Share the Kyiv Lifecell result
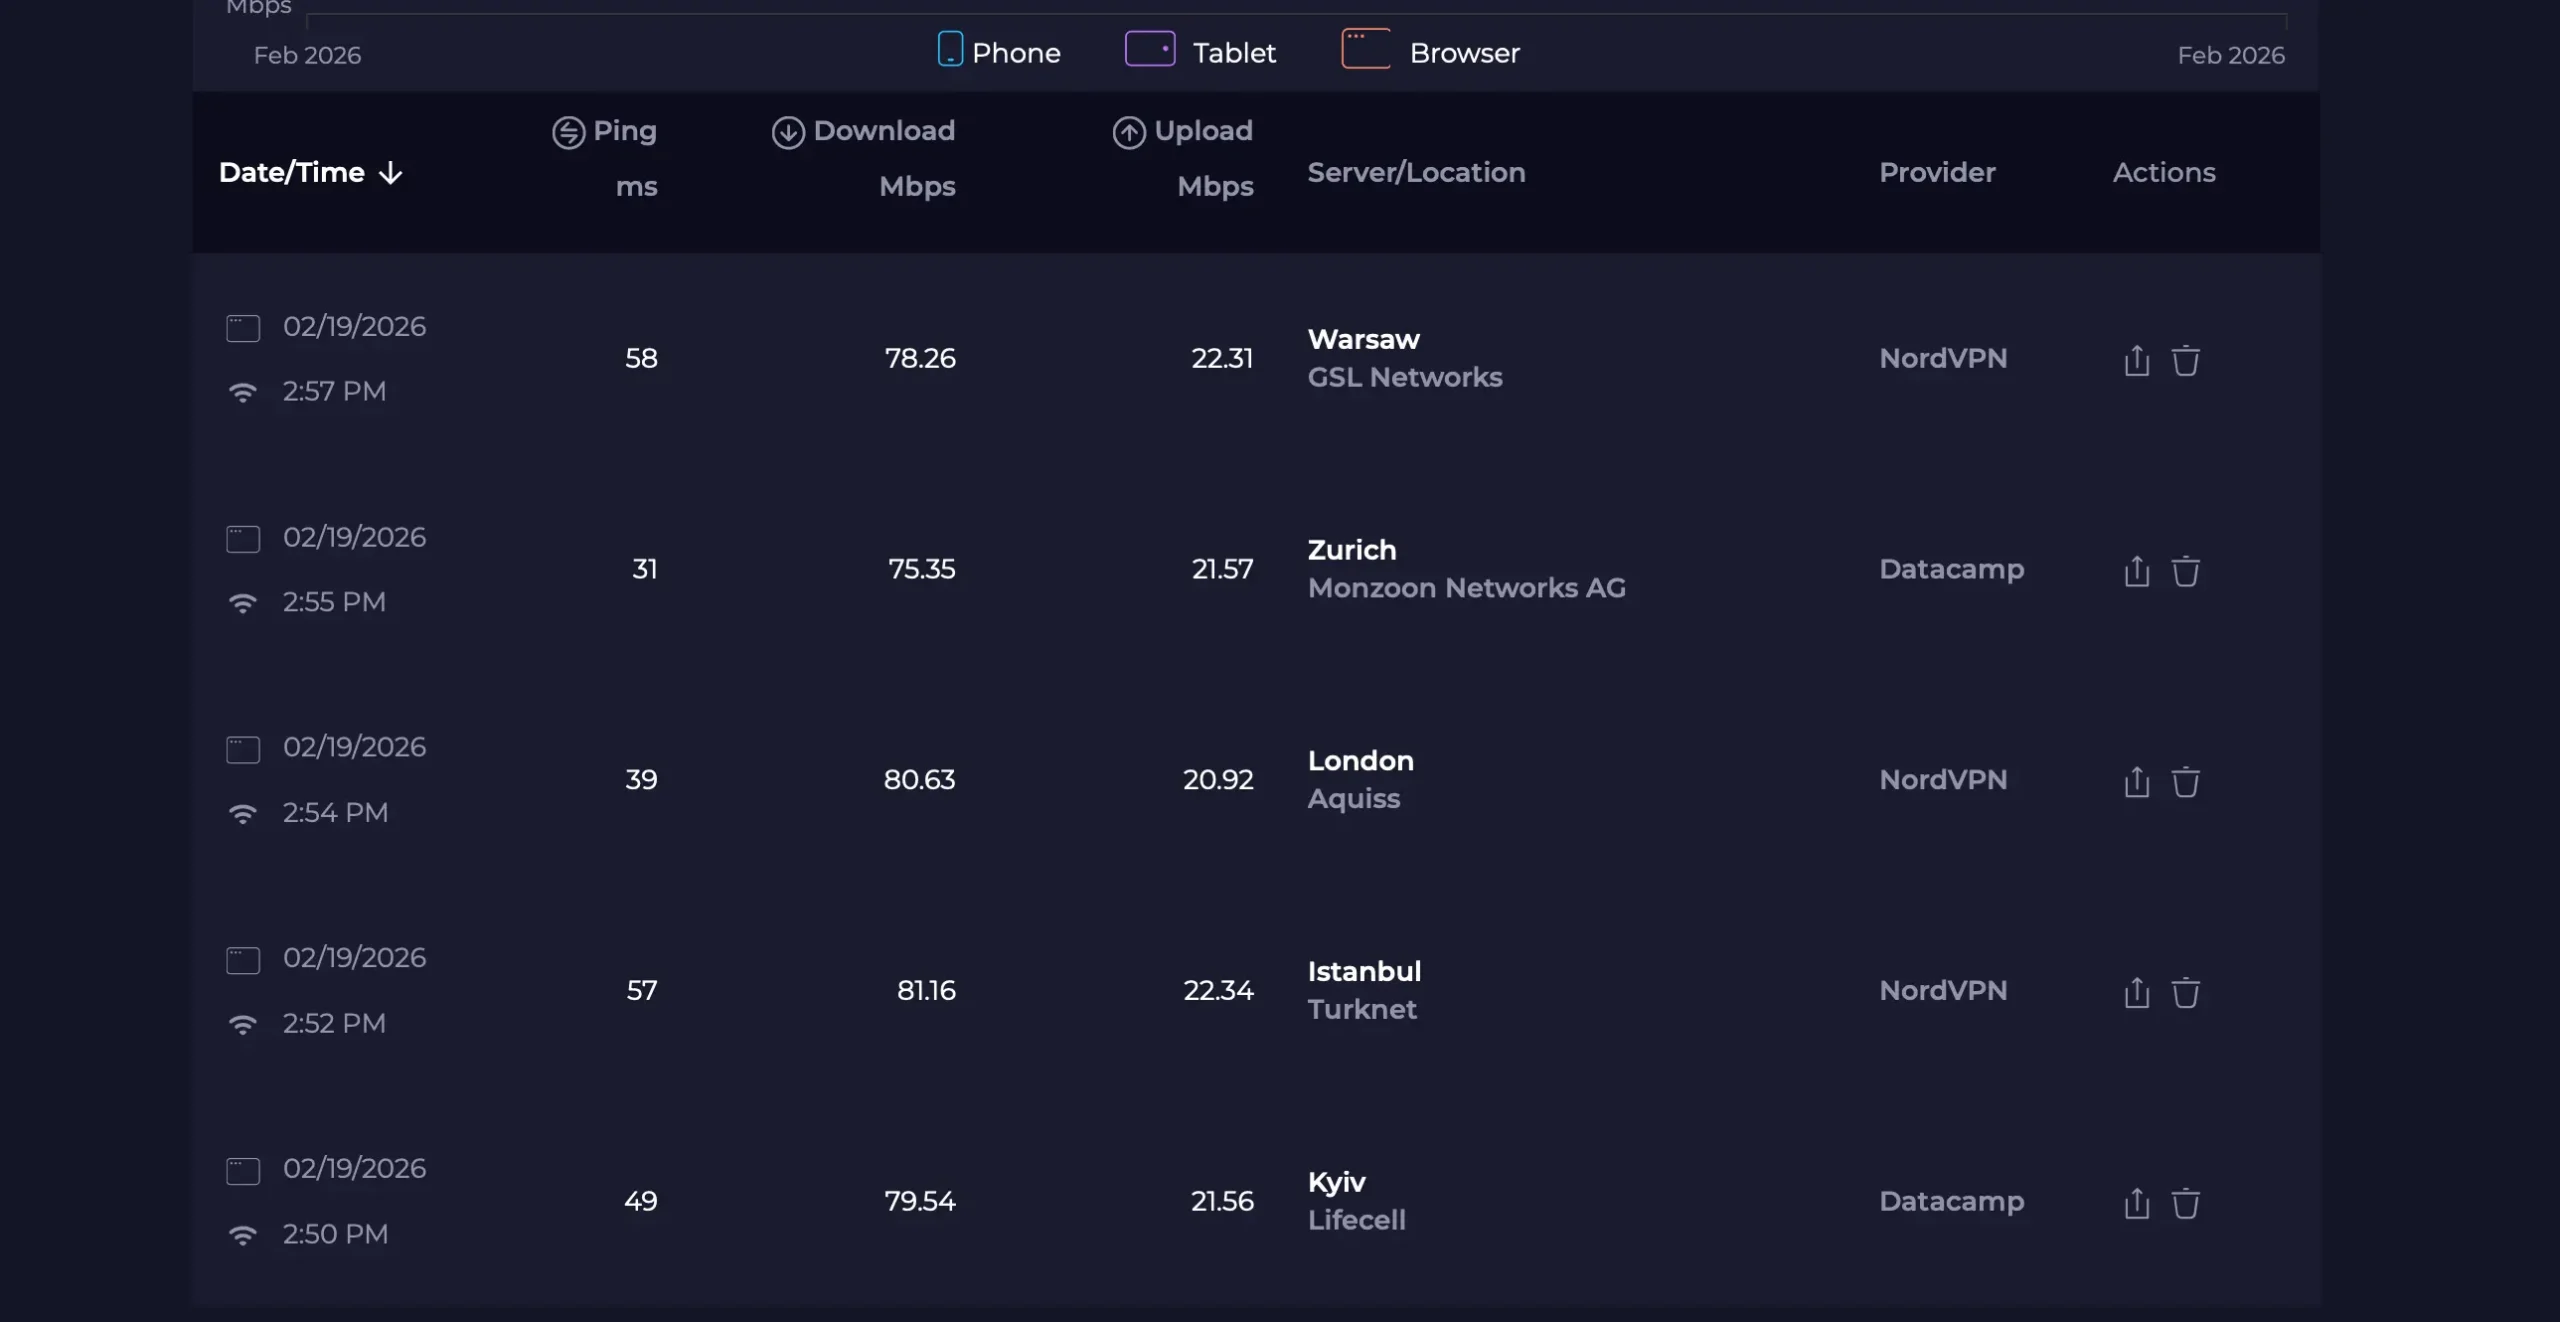 pos(2136,1203)
